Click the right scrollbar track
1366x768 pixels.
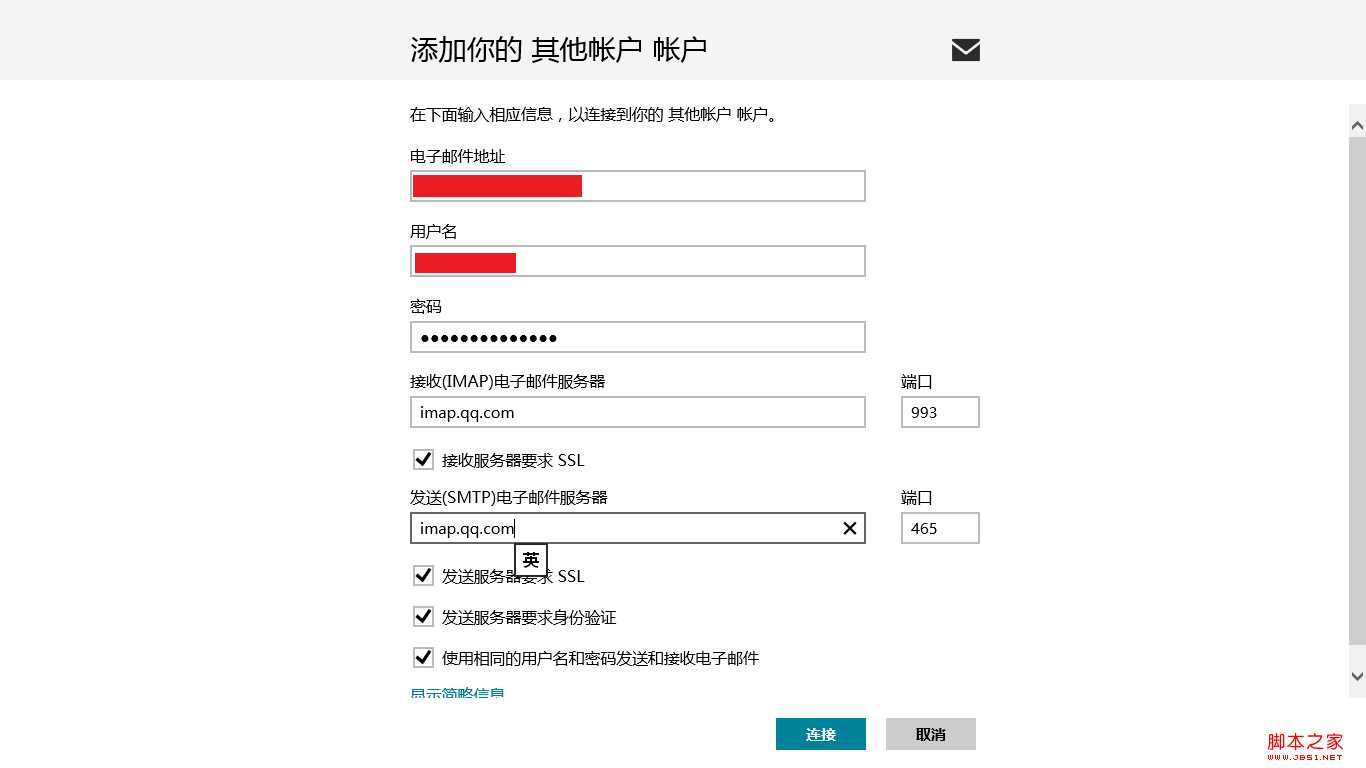pyautogui.click(x=1357, y=400)
